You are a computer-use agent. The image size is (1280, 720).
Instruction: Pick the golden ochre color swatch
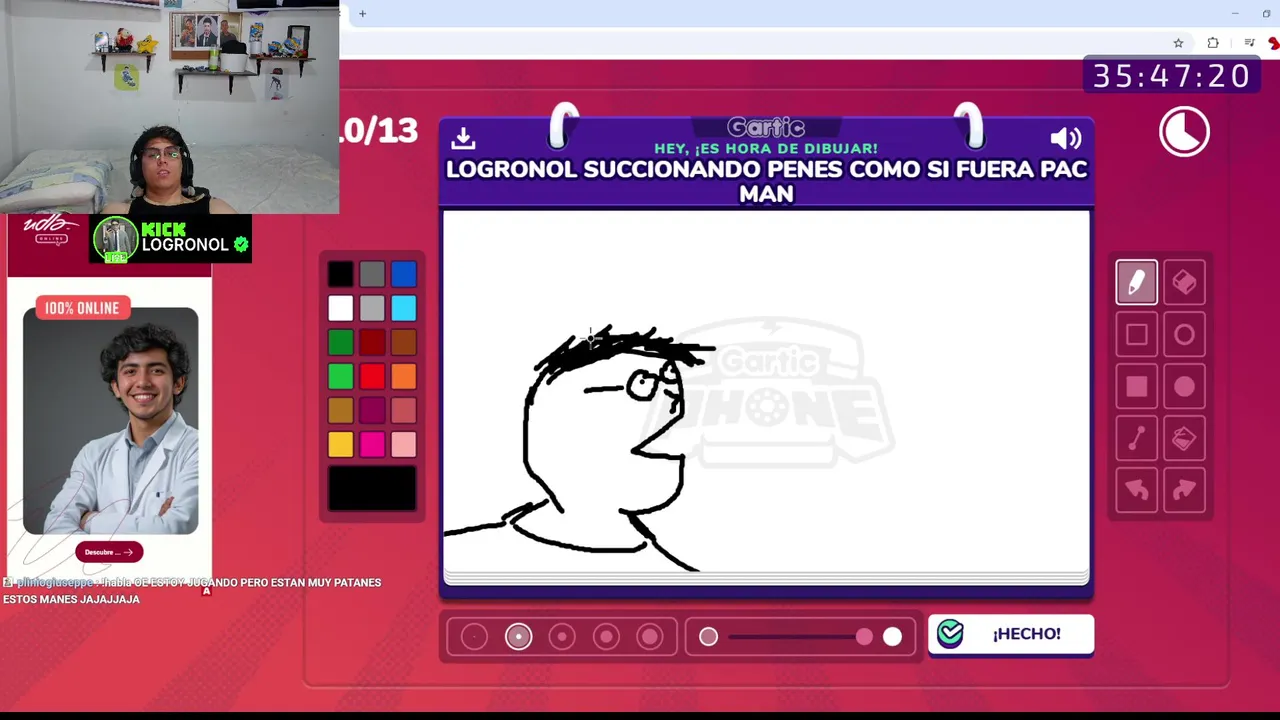(340, 410)
